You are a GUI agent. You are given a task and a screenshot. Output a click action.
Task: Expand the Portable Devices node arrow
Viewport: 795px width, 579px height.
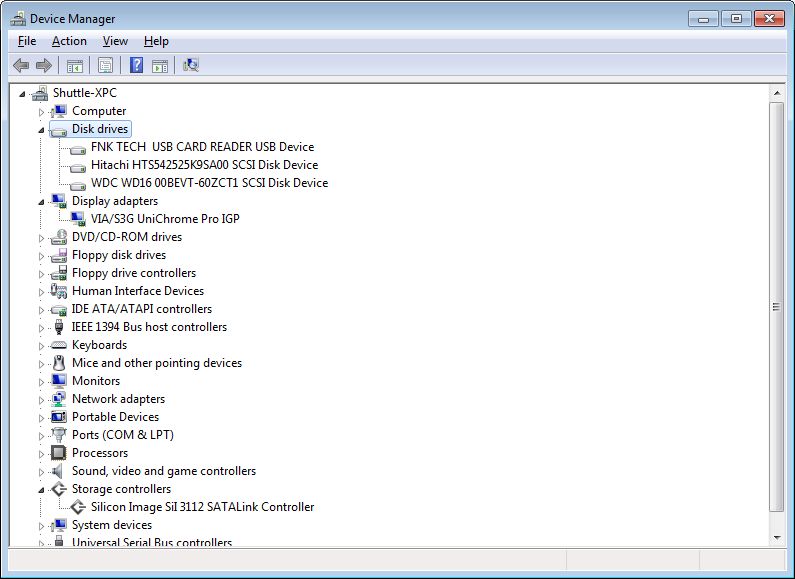(41, 418)
